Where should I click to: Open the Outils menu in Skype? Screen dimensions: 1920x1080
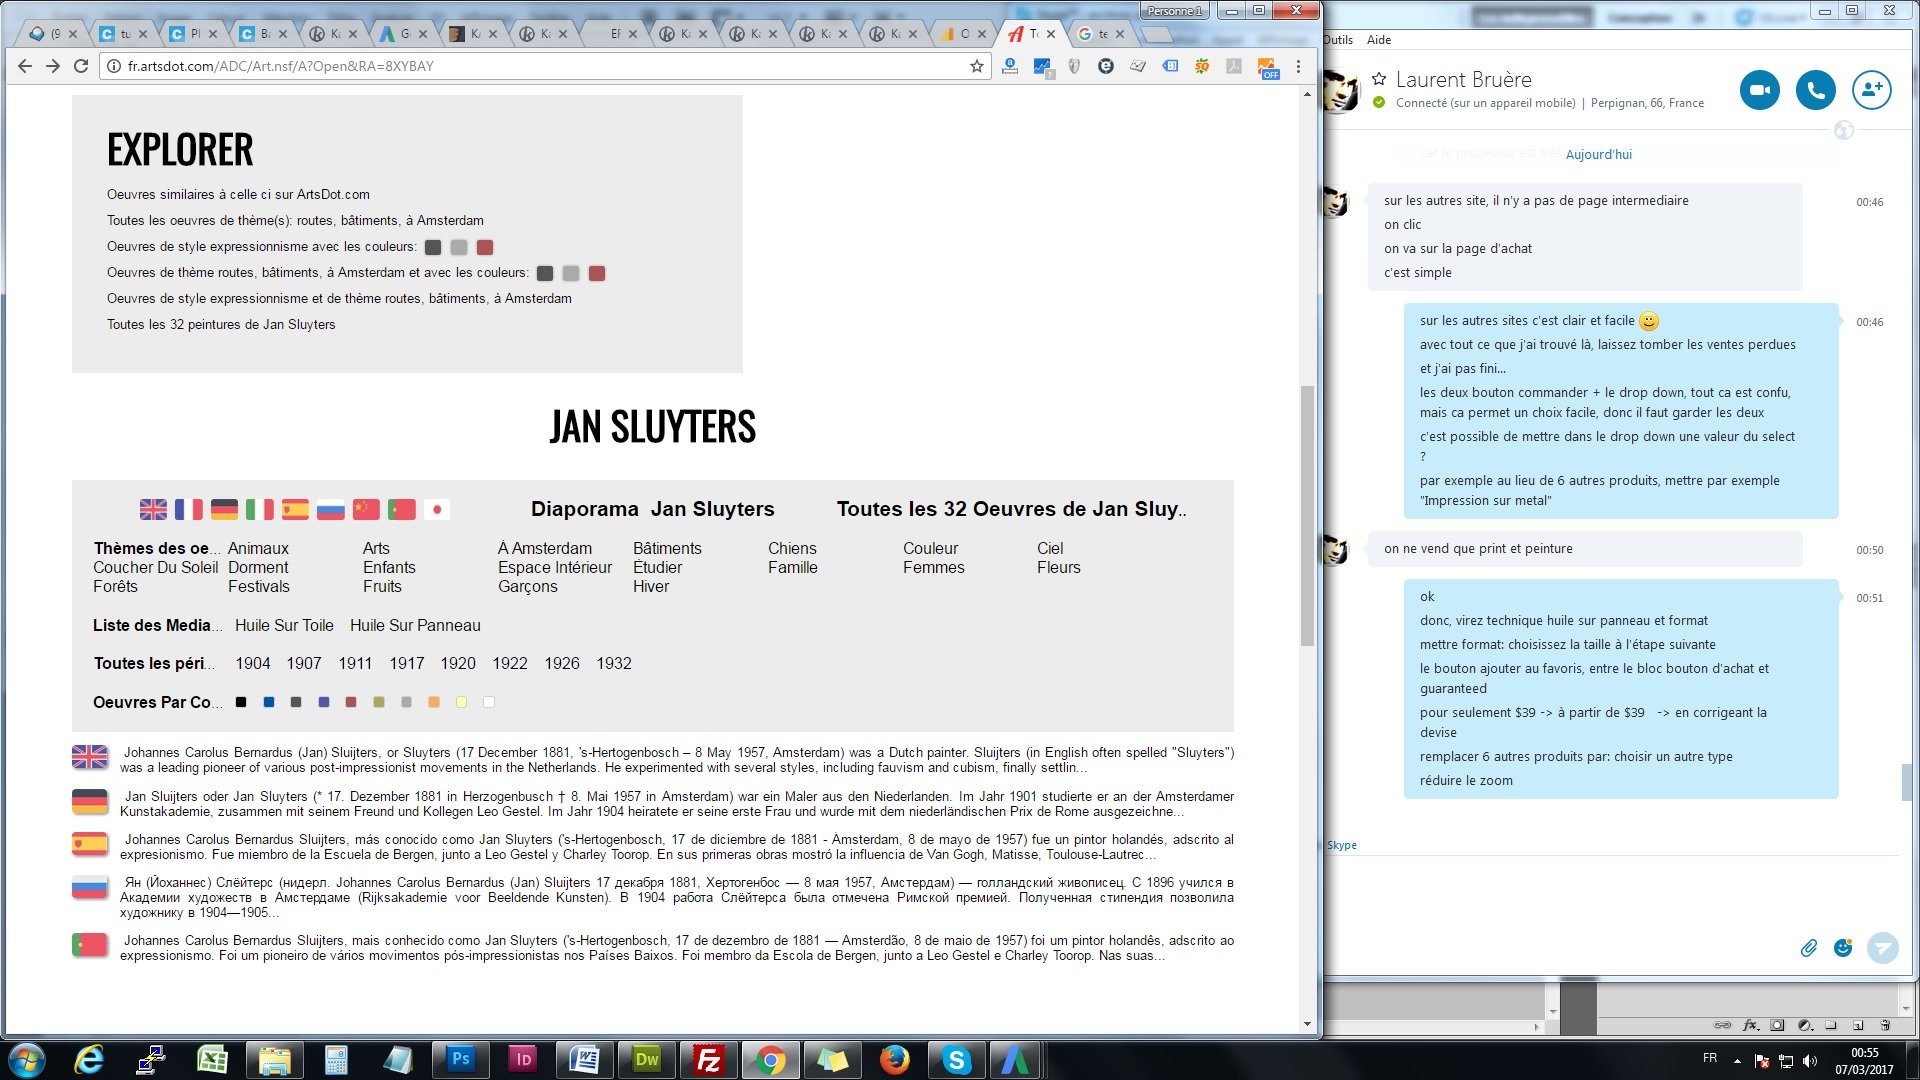[1338, 40]
